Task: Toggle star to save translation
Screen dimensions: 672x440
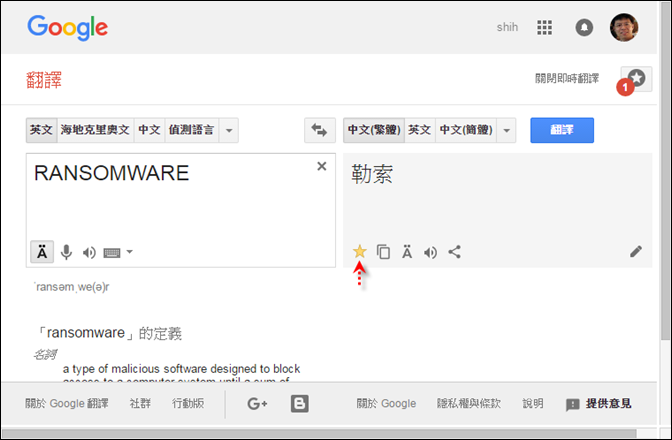Action: click(x=360, y=251)
